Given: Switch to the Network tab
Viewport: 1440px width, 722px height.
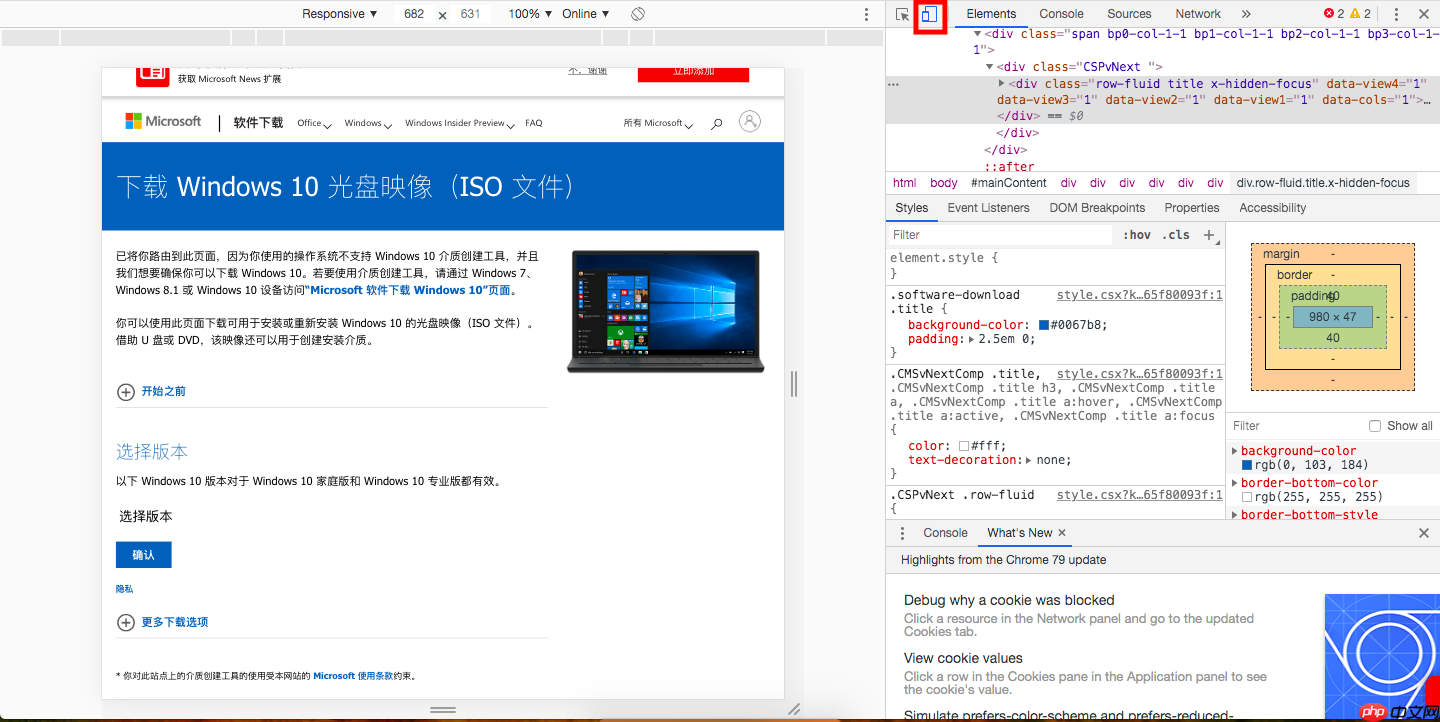Looking at the screenshot, I should 1197,14.
